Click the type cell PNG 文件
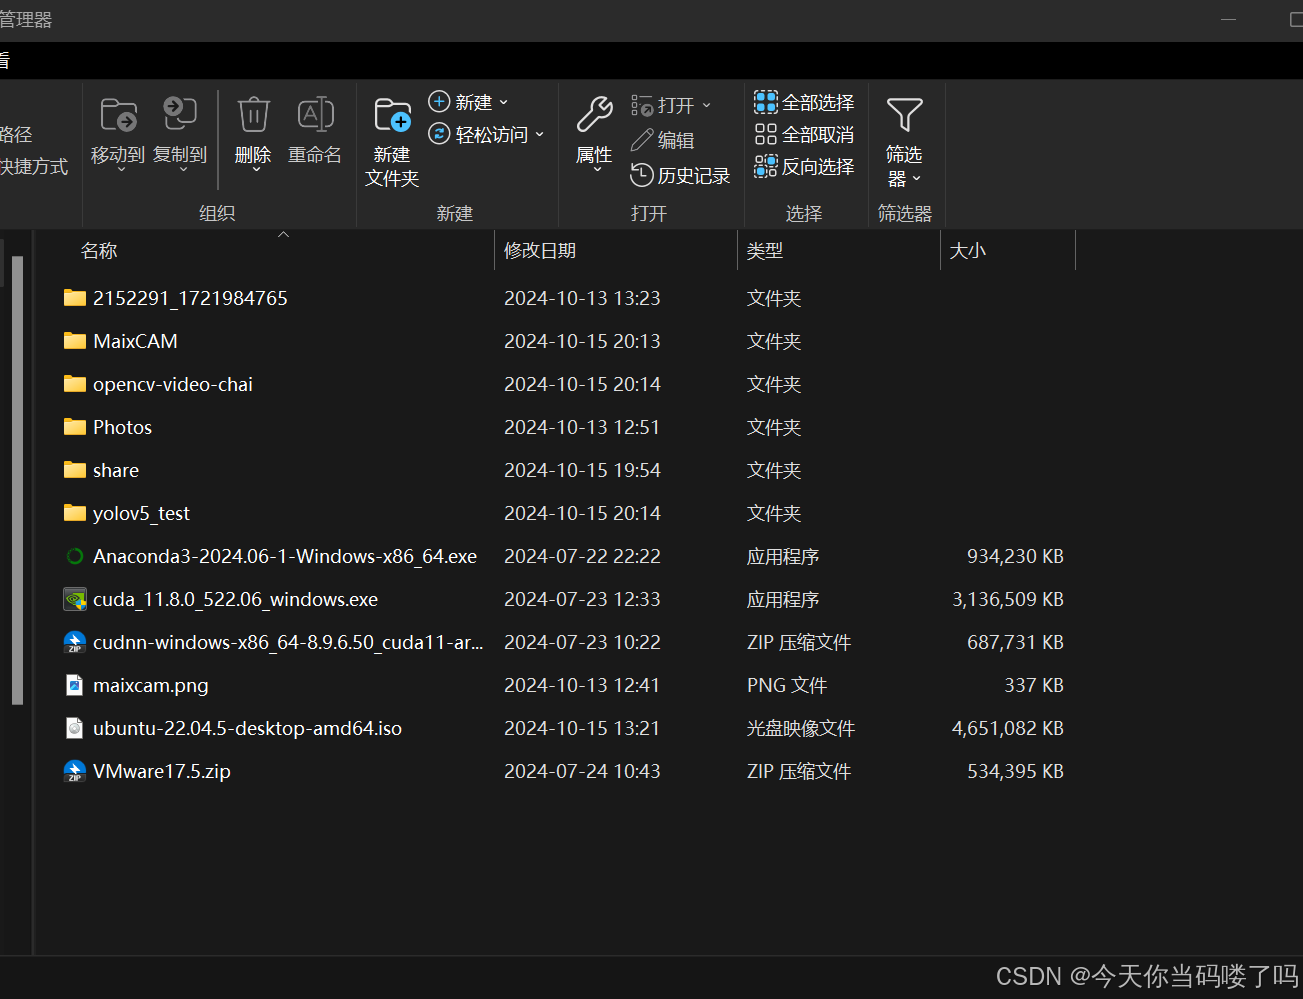1303x999 pixels. point(787,685)
